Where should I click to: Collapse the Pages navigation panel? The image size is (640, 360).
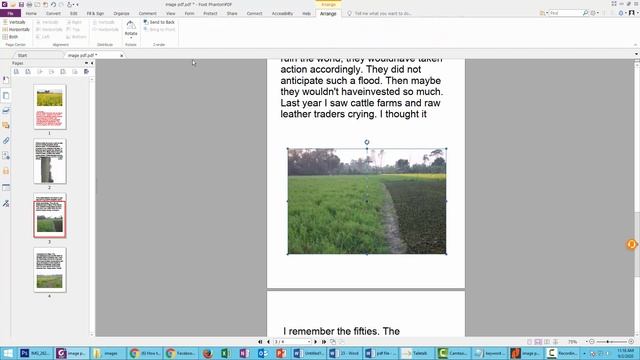(92, 63)
